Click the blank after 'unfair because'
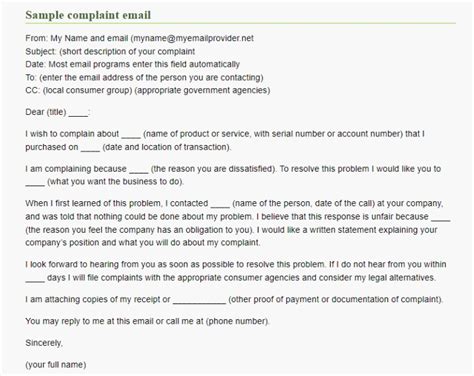 pos(441,219)
